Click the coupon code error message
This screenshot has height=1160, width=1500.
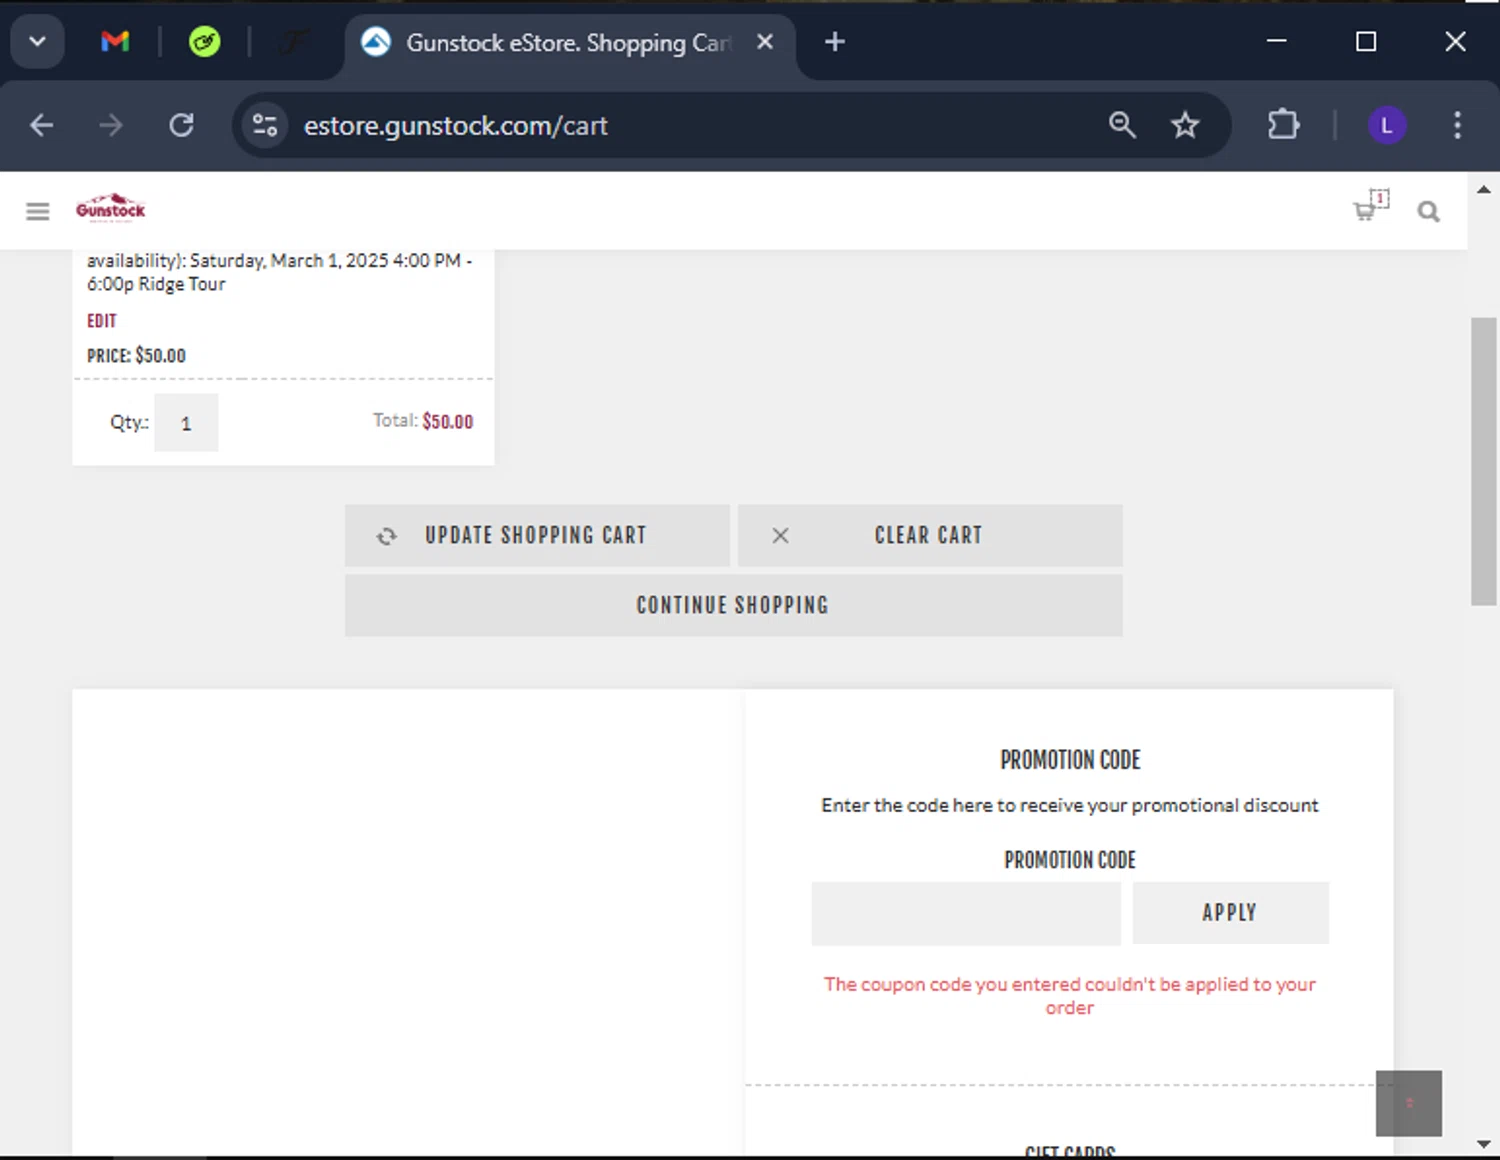pyautogui.click(x=1070, y=996)
